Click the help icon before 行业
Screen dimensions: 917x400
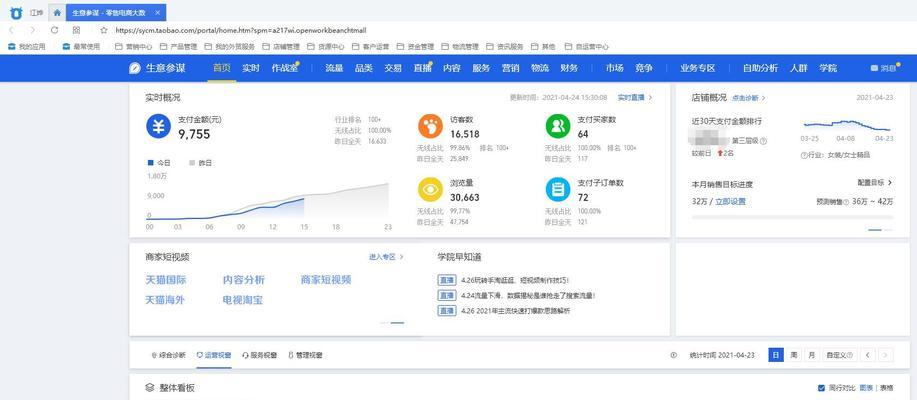click(804, 155)
